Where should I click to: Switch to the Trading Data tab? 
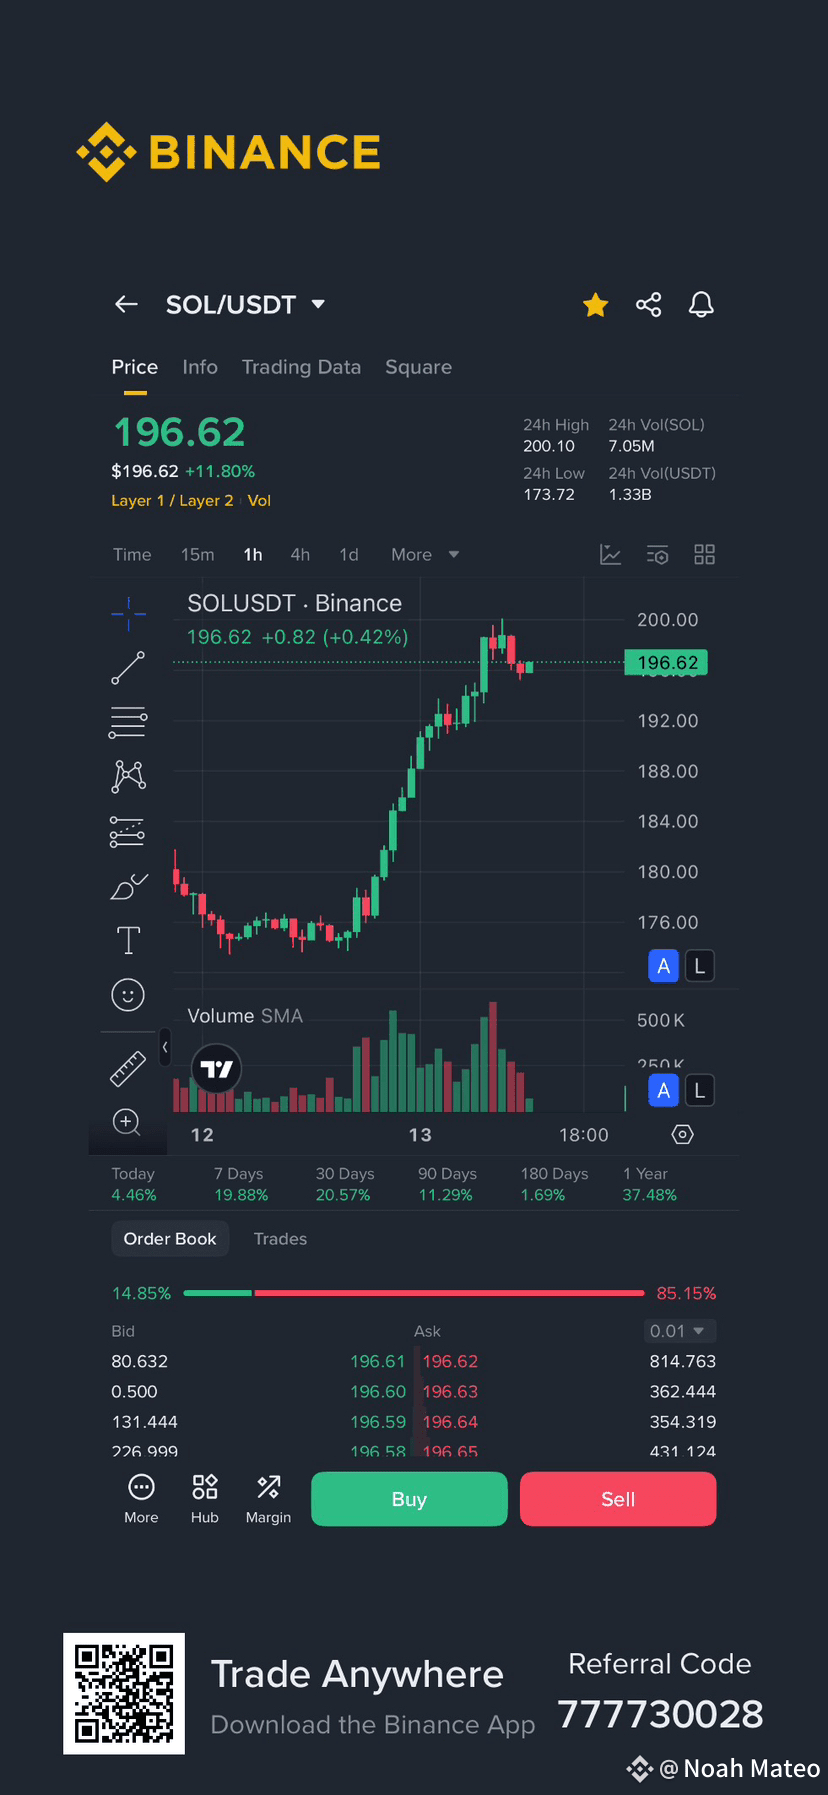[x=301, y=367]
